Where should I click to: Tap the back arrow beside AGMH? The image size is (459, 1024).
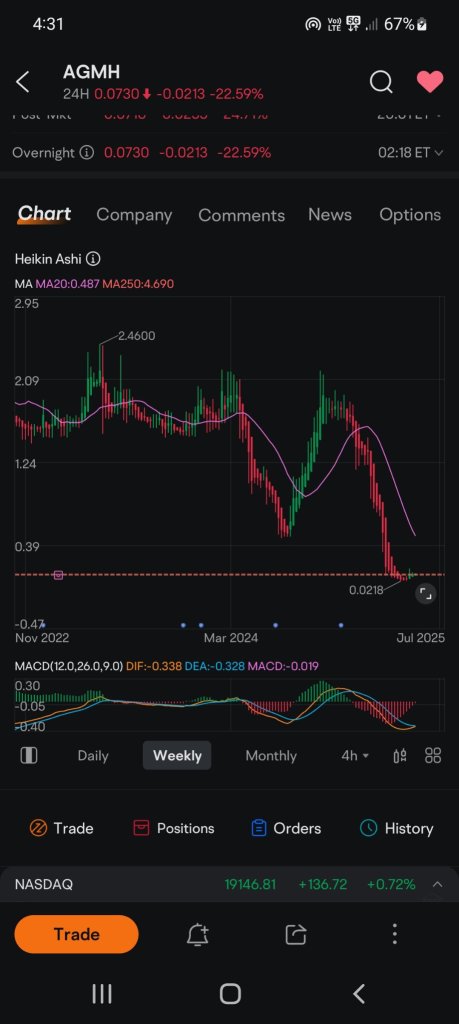point(23,82)
